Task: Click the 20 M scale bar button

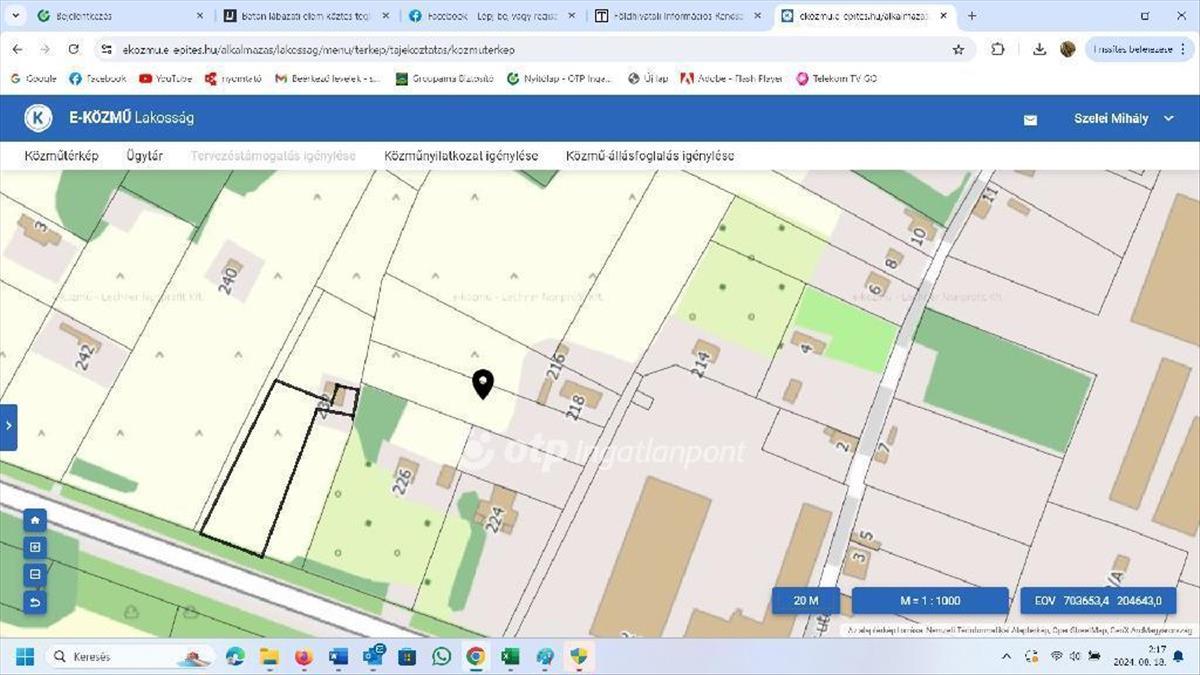Action: click(806, 601)
